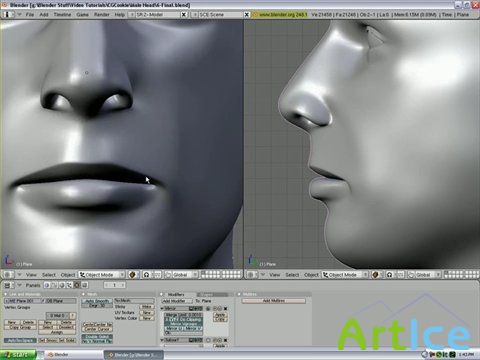Open the right viewport Select menu
This screenshot has width=480, height=360.
coord(292,275)
